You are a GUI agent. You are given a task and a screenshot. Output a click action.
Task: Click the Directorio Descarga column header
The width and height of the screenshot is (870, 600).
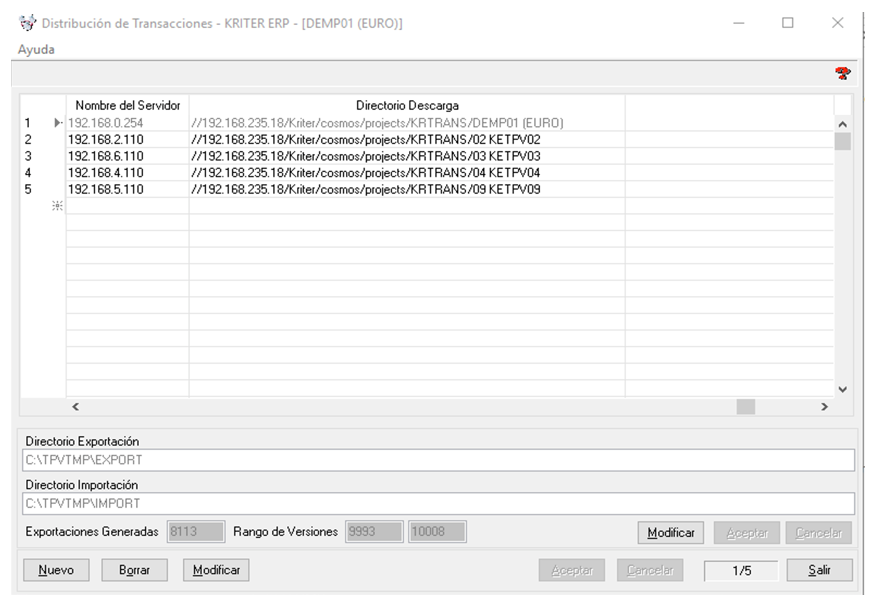pyautogui.click(x=406, y=105)
